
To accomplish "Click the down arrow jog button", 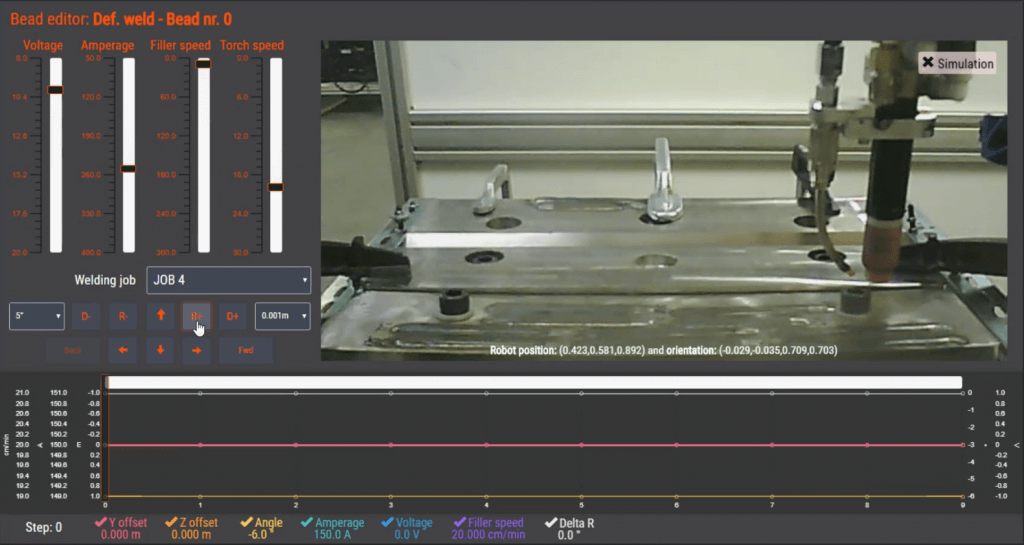I will coord(160,350).
